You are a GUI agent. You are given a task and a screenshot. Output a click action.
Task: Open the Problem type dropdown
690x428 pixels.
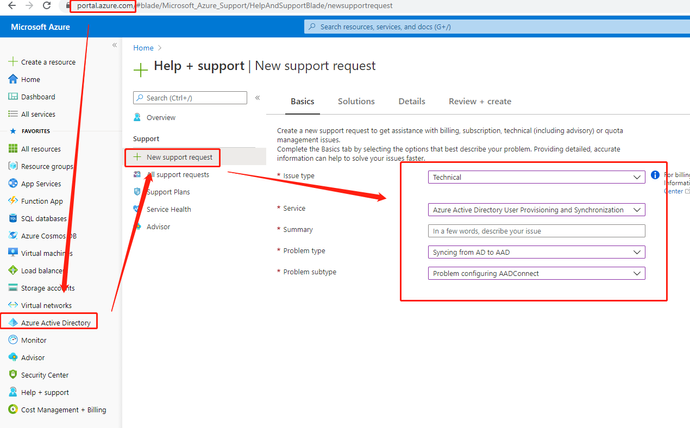[x=536, y=252]
